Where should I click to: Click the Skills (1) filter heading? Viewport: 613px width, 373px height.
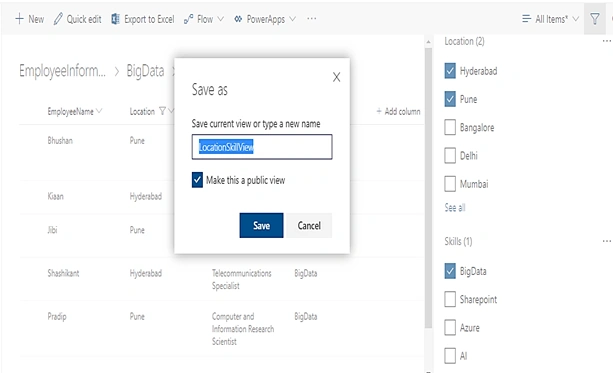[x=458, y=241]
